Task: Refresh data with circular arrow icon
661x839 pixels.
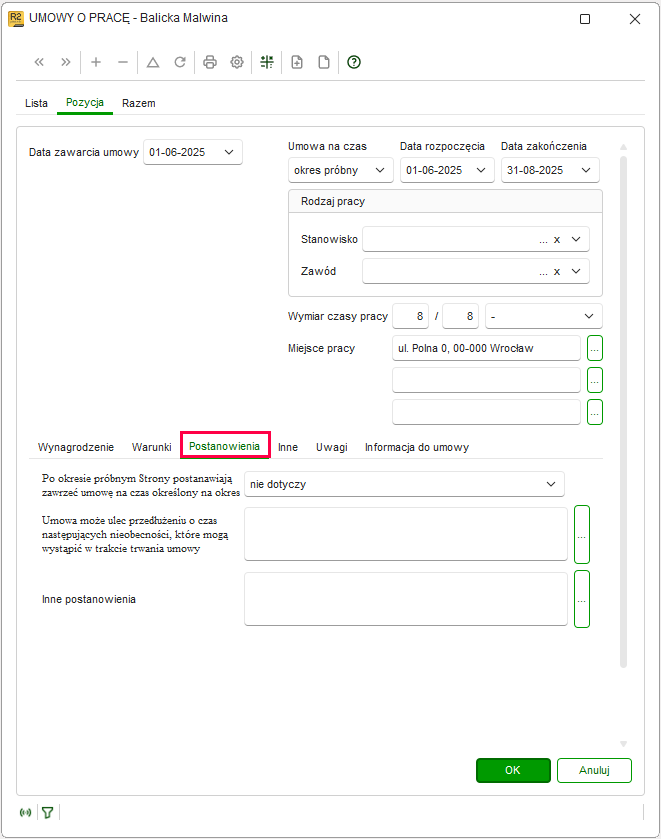Action: click(180, 62)
